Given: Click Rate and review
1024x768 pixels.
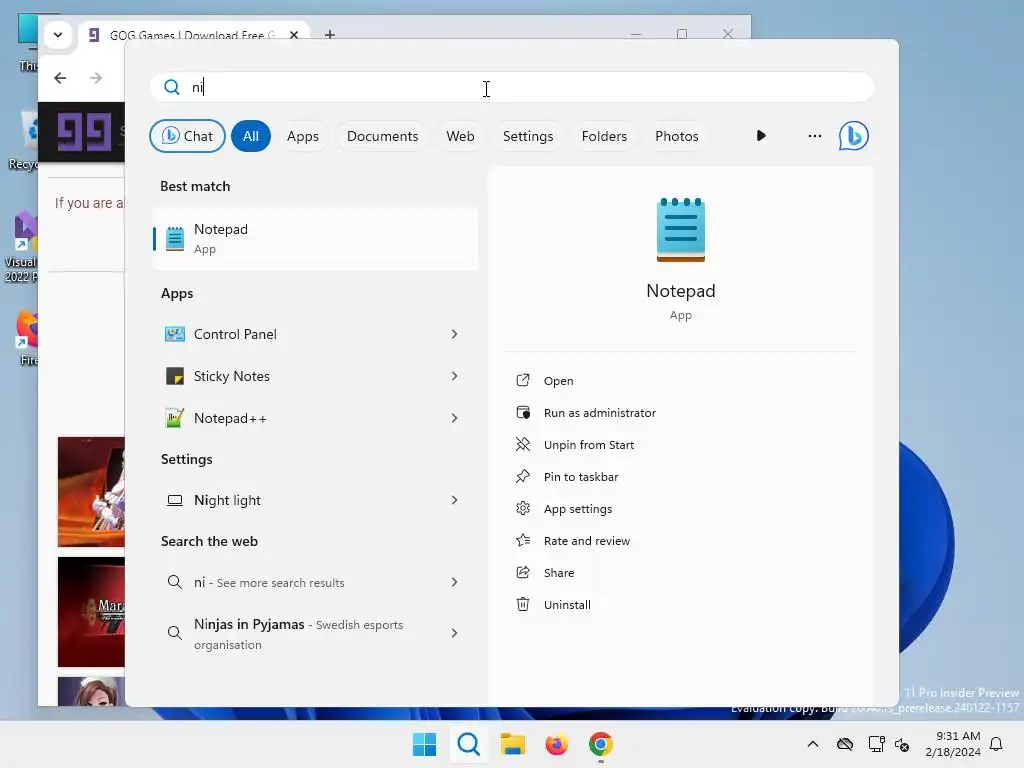Looking at the screenshot, I should (x=586, y=541).
